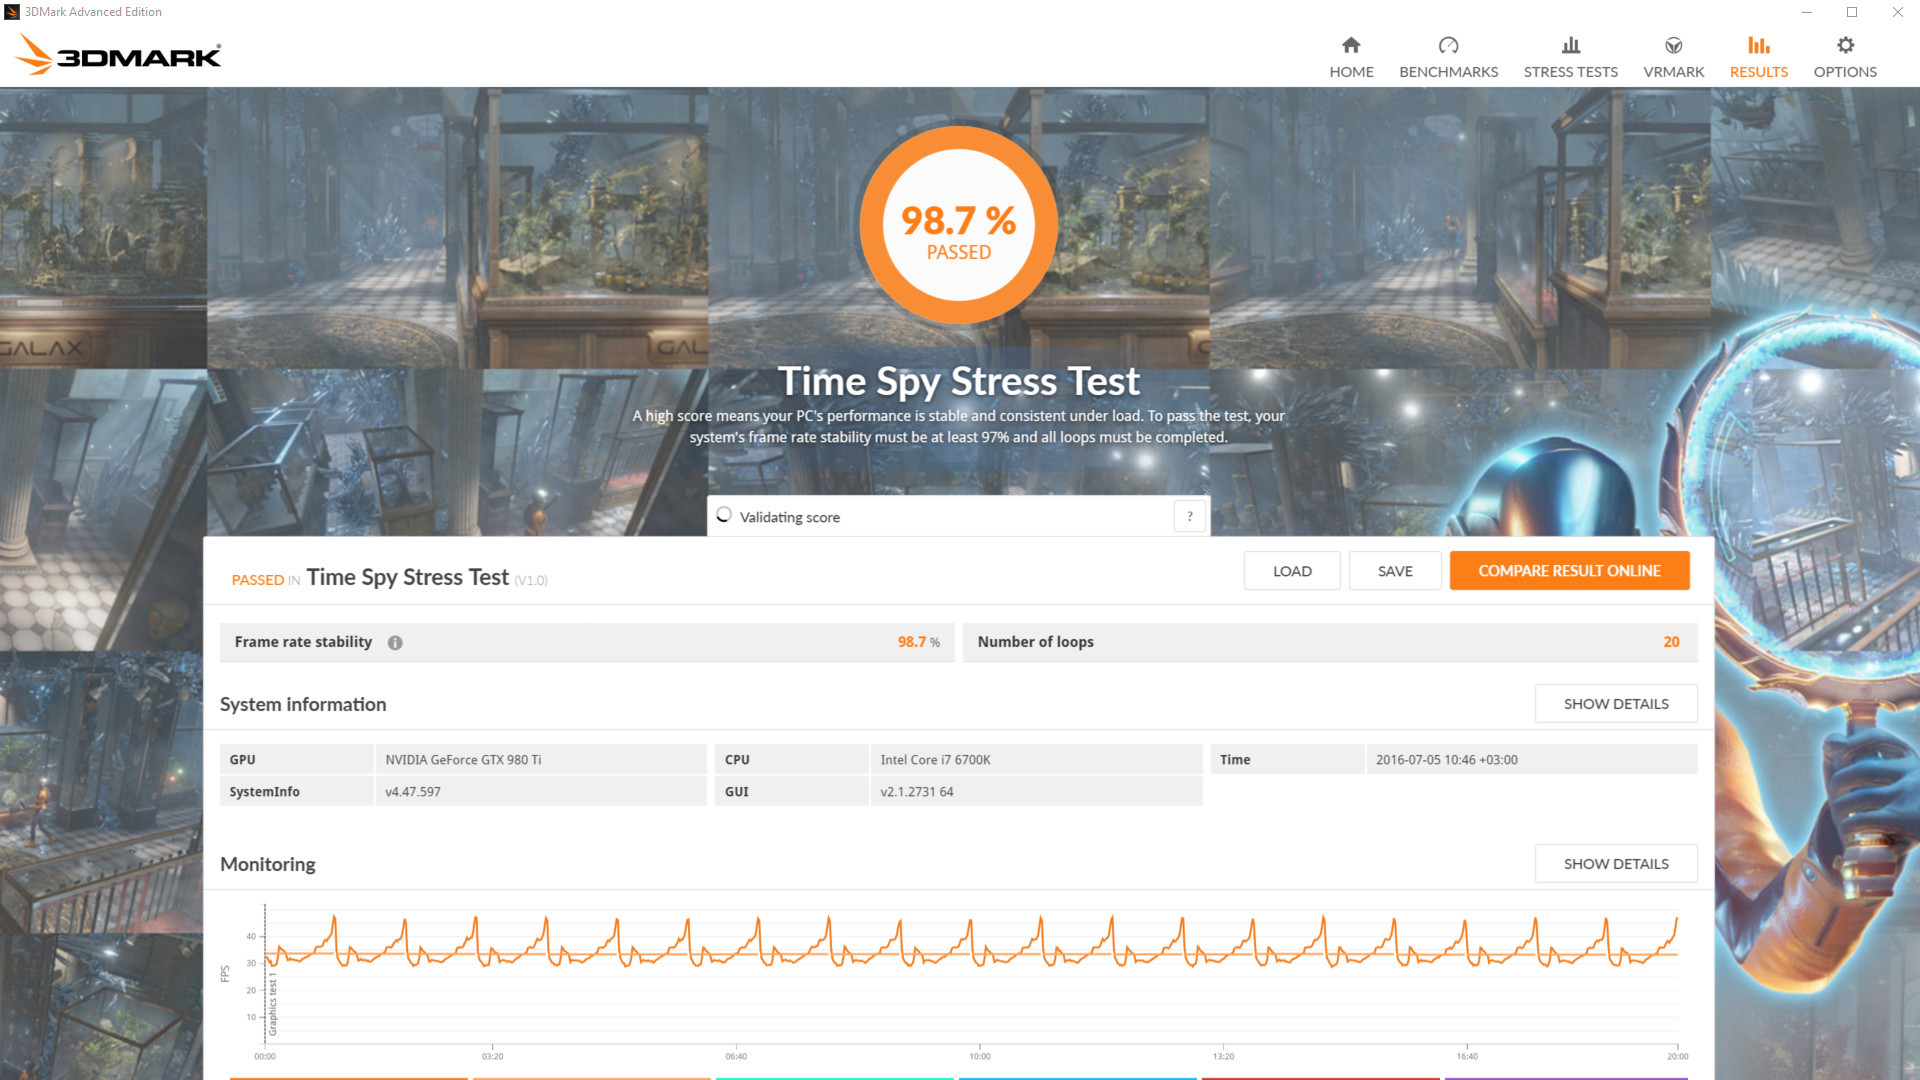Viewport: 1920px width, 1080px height.
Task: Click the 16:40 time marker on graph
Action: click(1466, 1056)
